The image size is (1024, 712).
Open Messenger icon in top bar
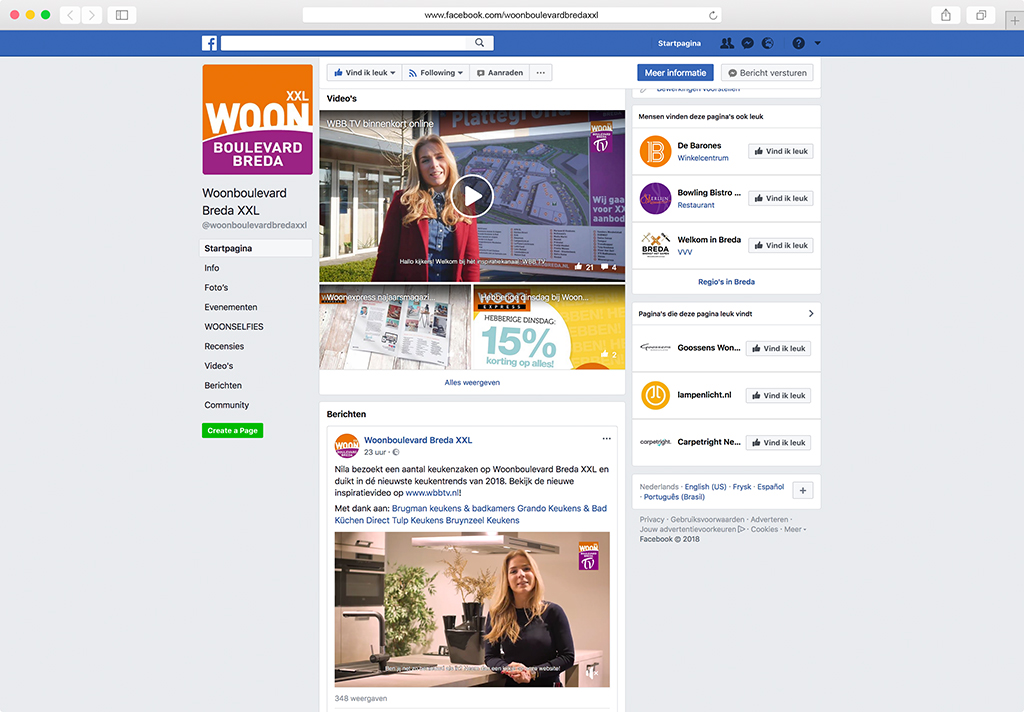747,43
